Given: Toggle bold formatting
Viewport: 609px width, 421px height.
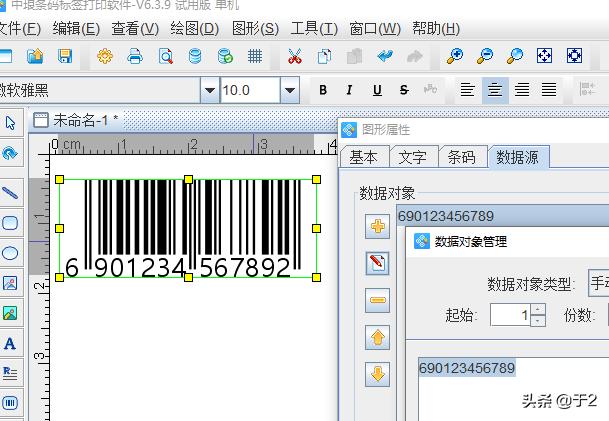Looking at the screenshot, I should point(323,91).
